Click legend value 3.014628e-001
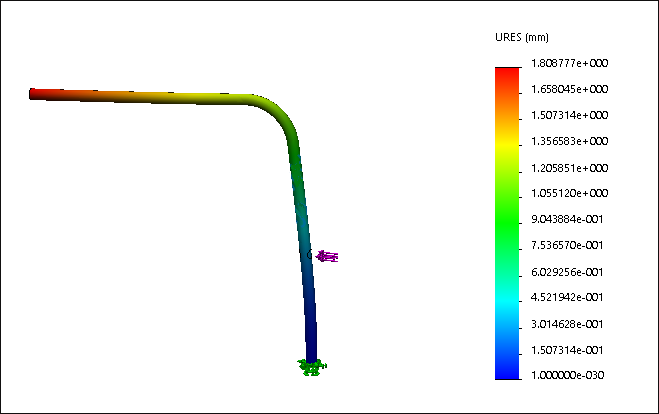659x414 pixels. coord(567,324)
